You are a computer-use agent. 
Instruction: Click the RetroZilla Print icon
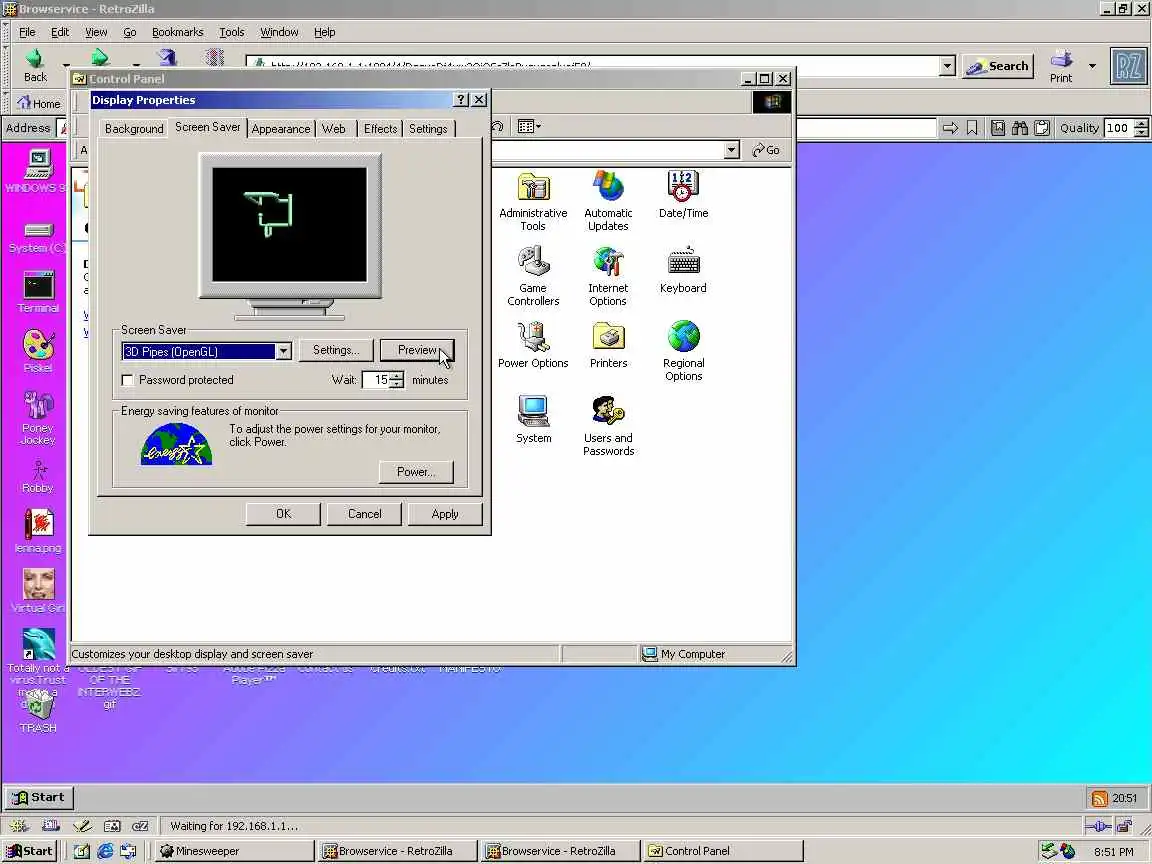pos(1061,66)
